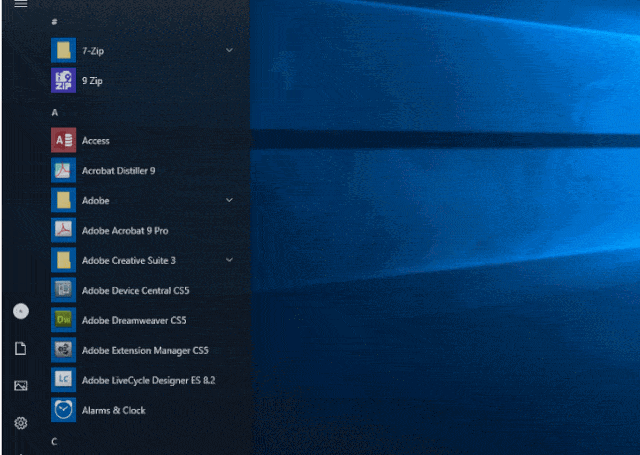Click the hamburger menu at top-left
The height and width of the screenshot is (455, 640).
click(x=20, y=4)
